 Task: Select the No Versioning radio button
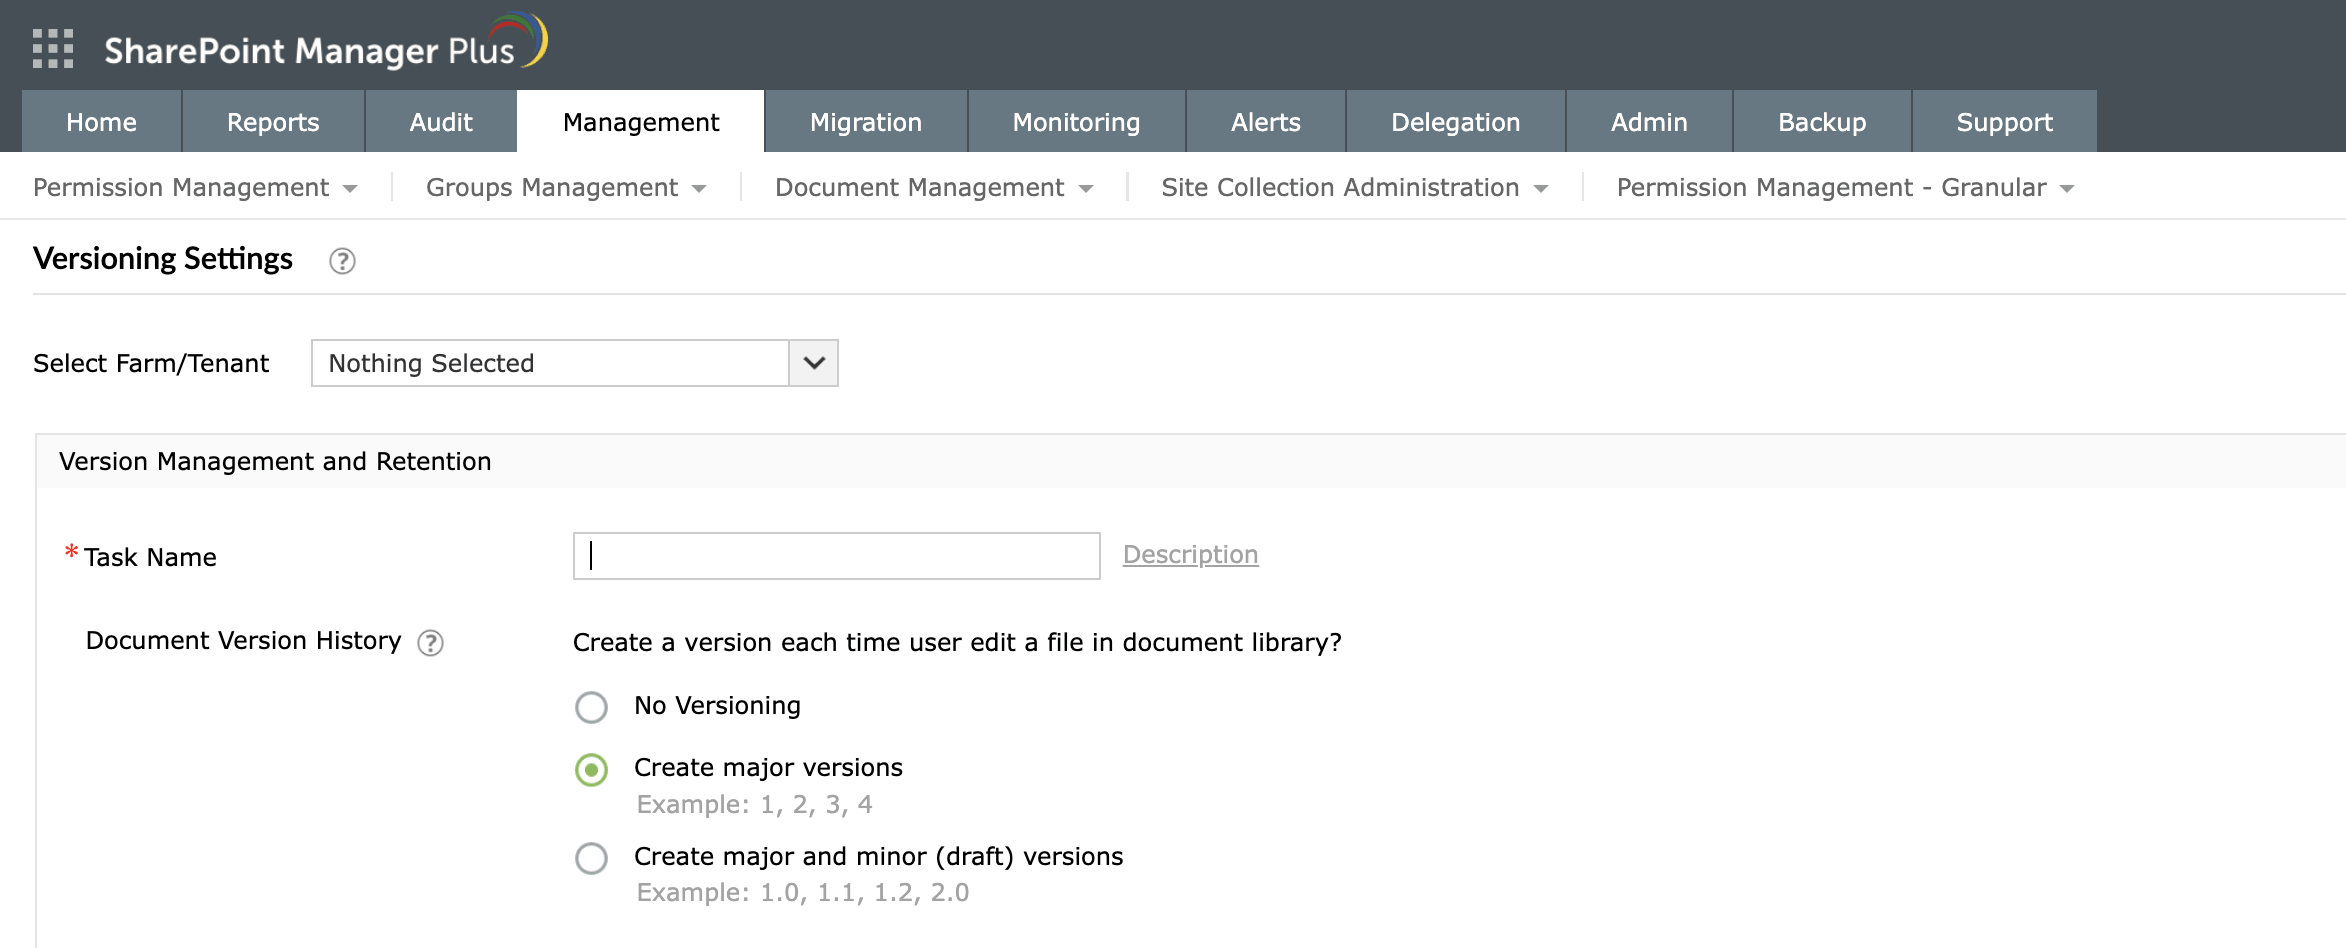tap(591, 707)
